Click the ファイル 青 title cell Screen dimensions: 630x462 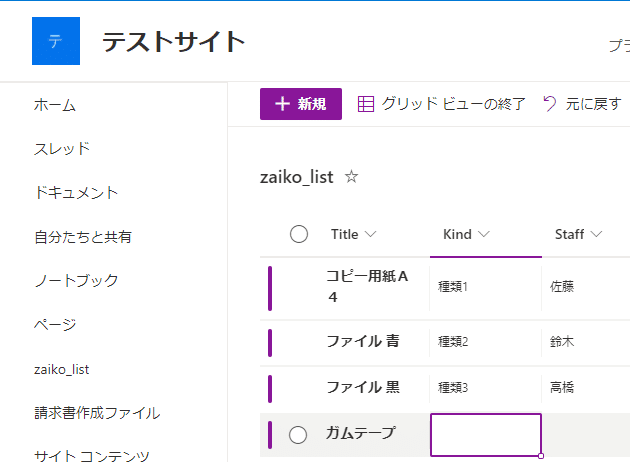click(363, 341)
